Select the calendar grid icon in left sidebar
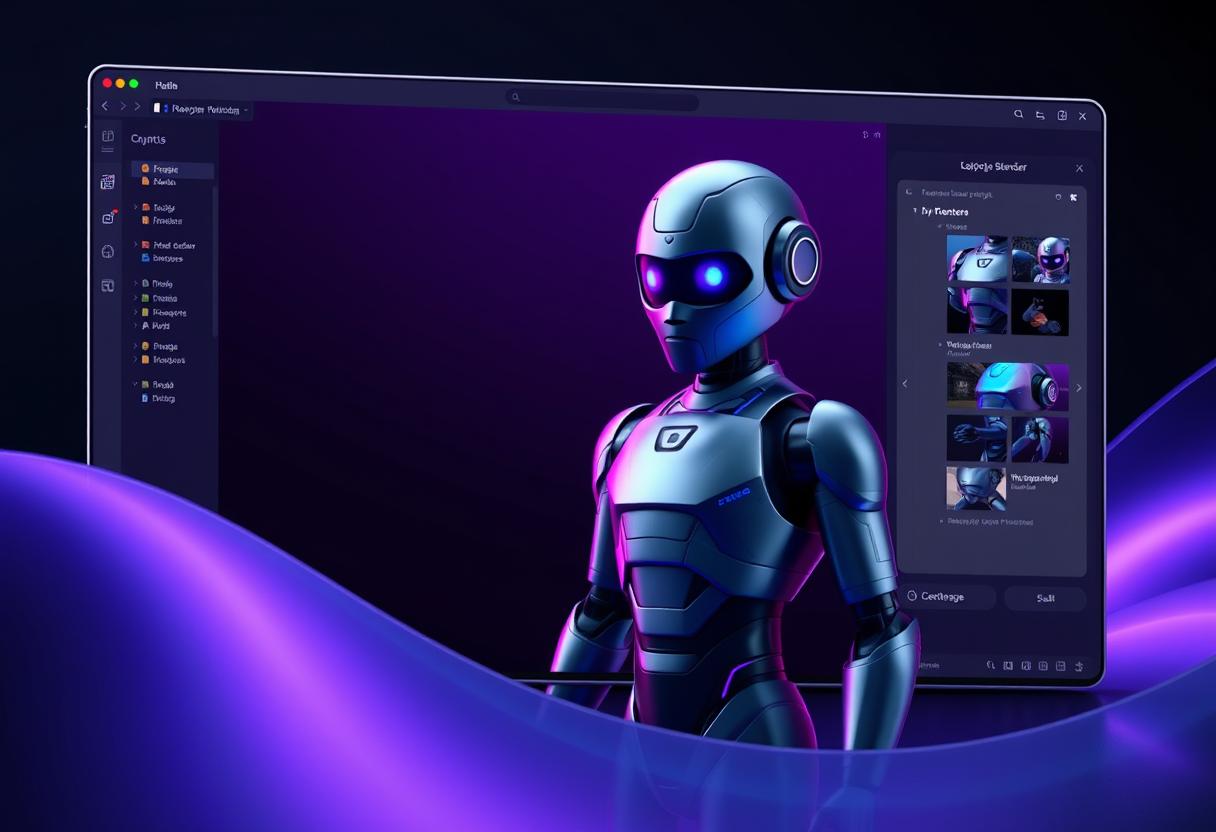The height and width of the screenshot is (832, 1216). [108, 182]
